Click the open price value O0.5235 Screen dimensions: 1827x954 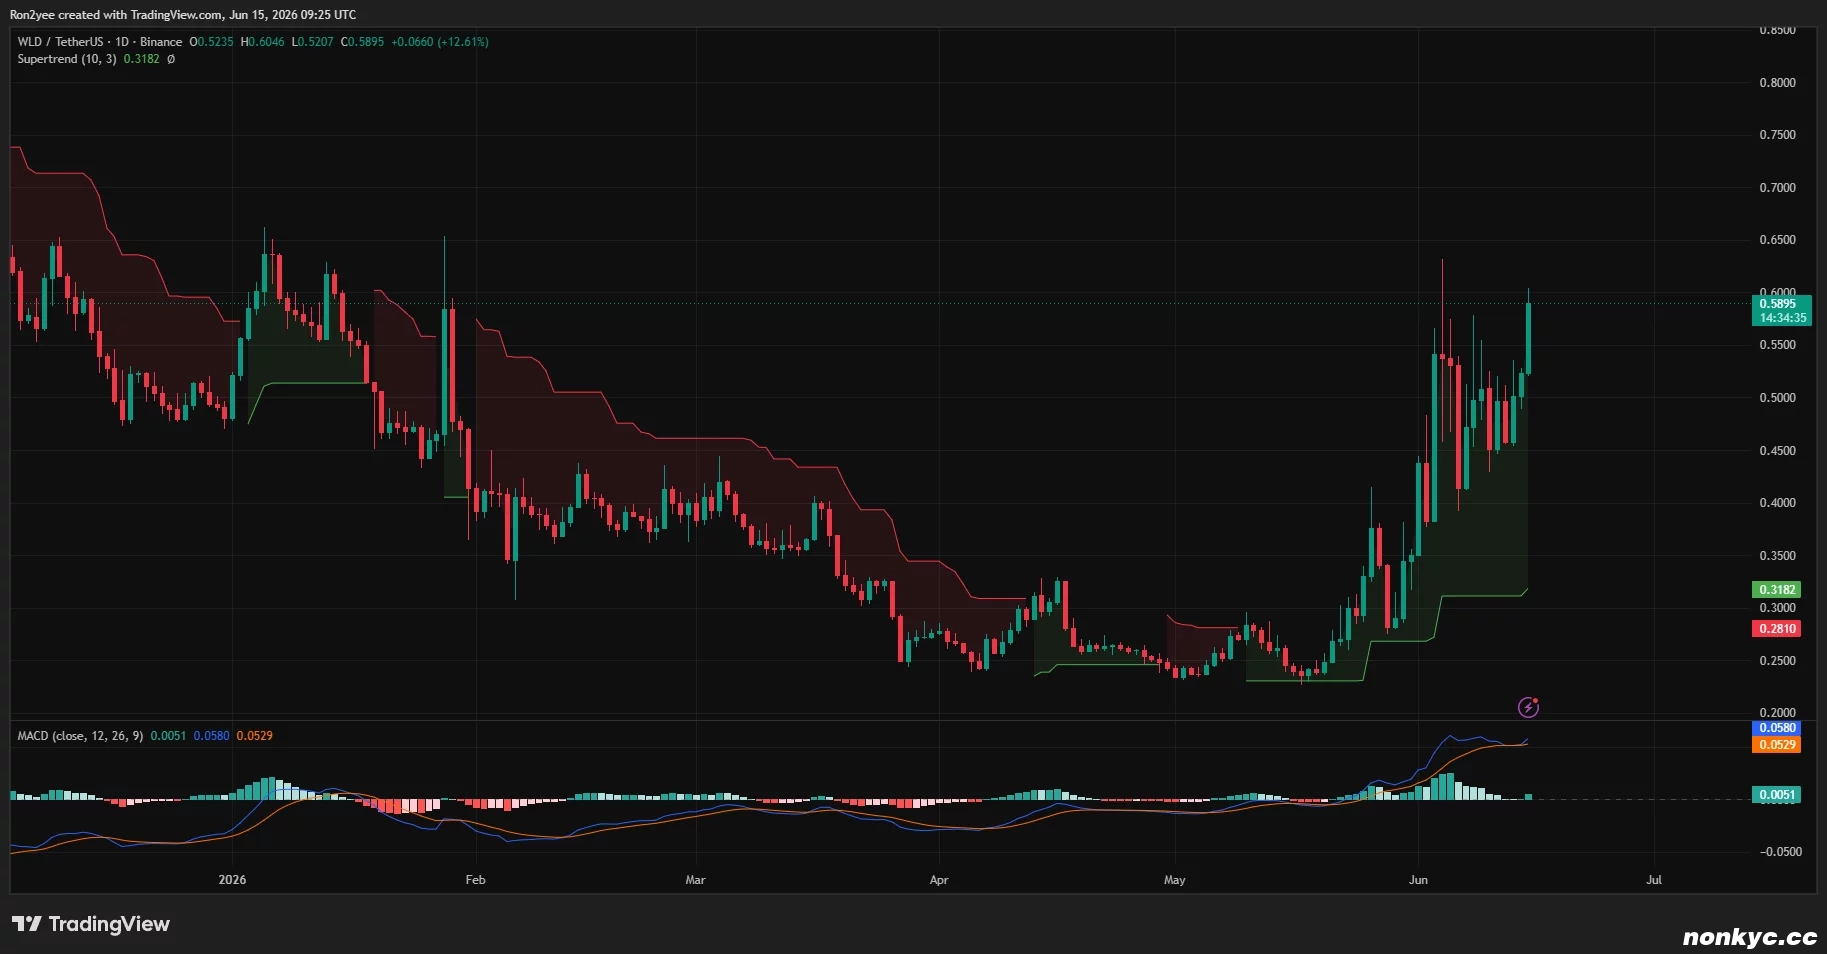tap(211, 42)
